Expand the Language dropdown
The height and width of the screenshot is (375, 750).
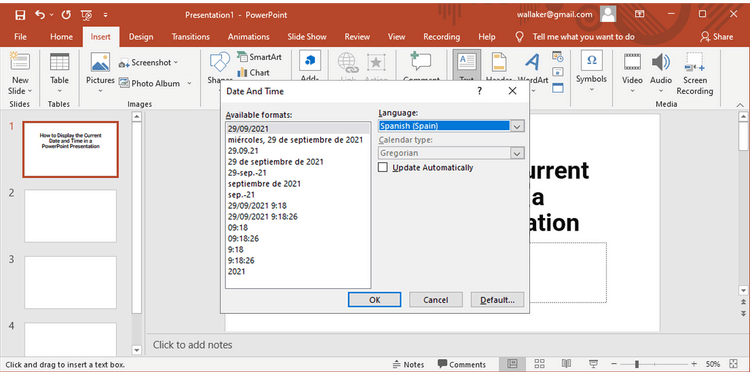(517, 126)
